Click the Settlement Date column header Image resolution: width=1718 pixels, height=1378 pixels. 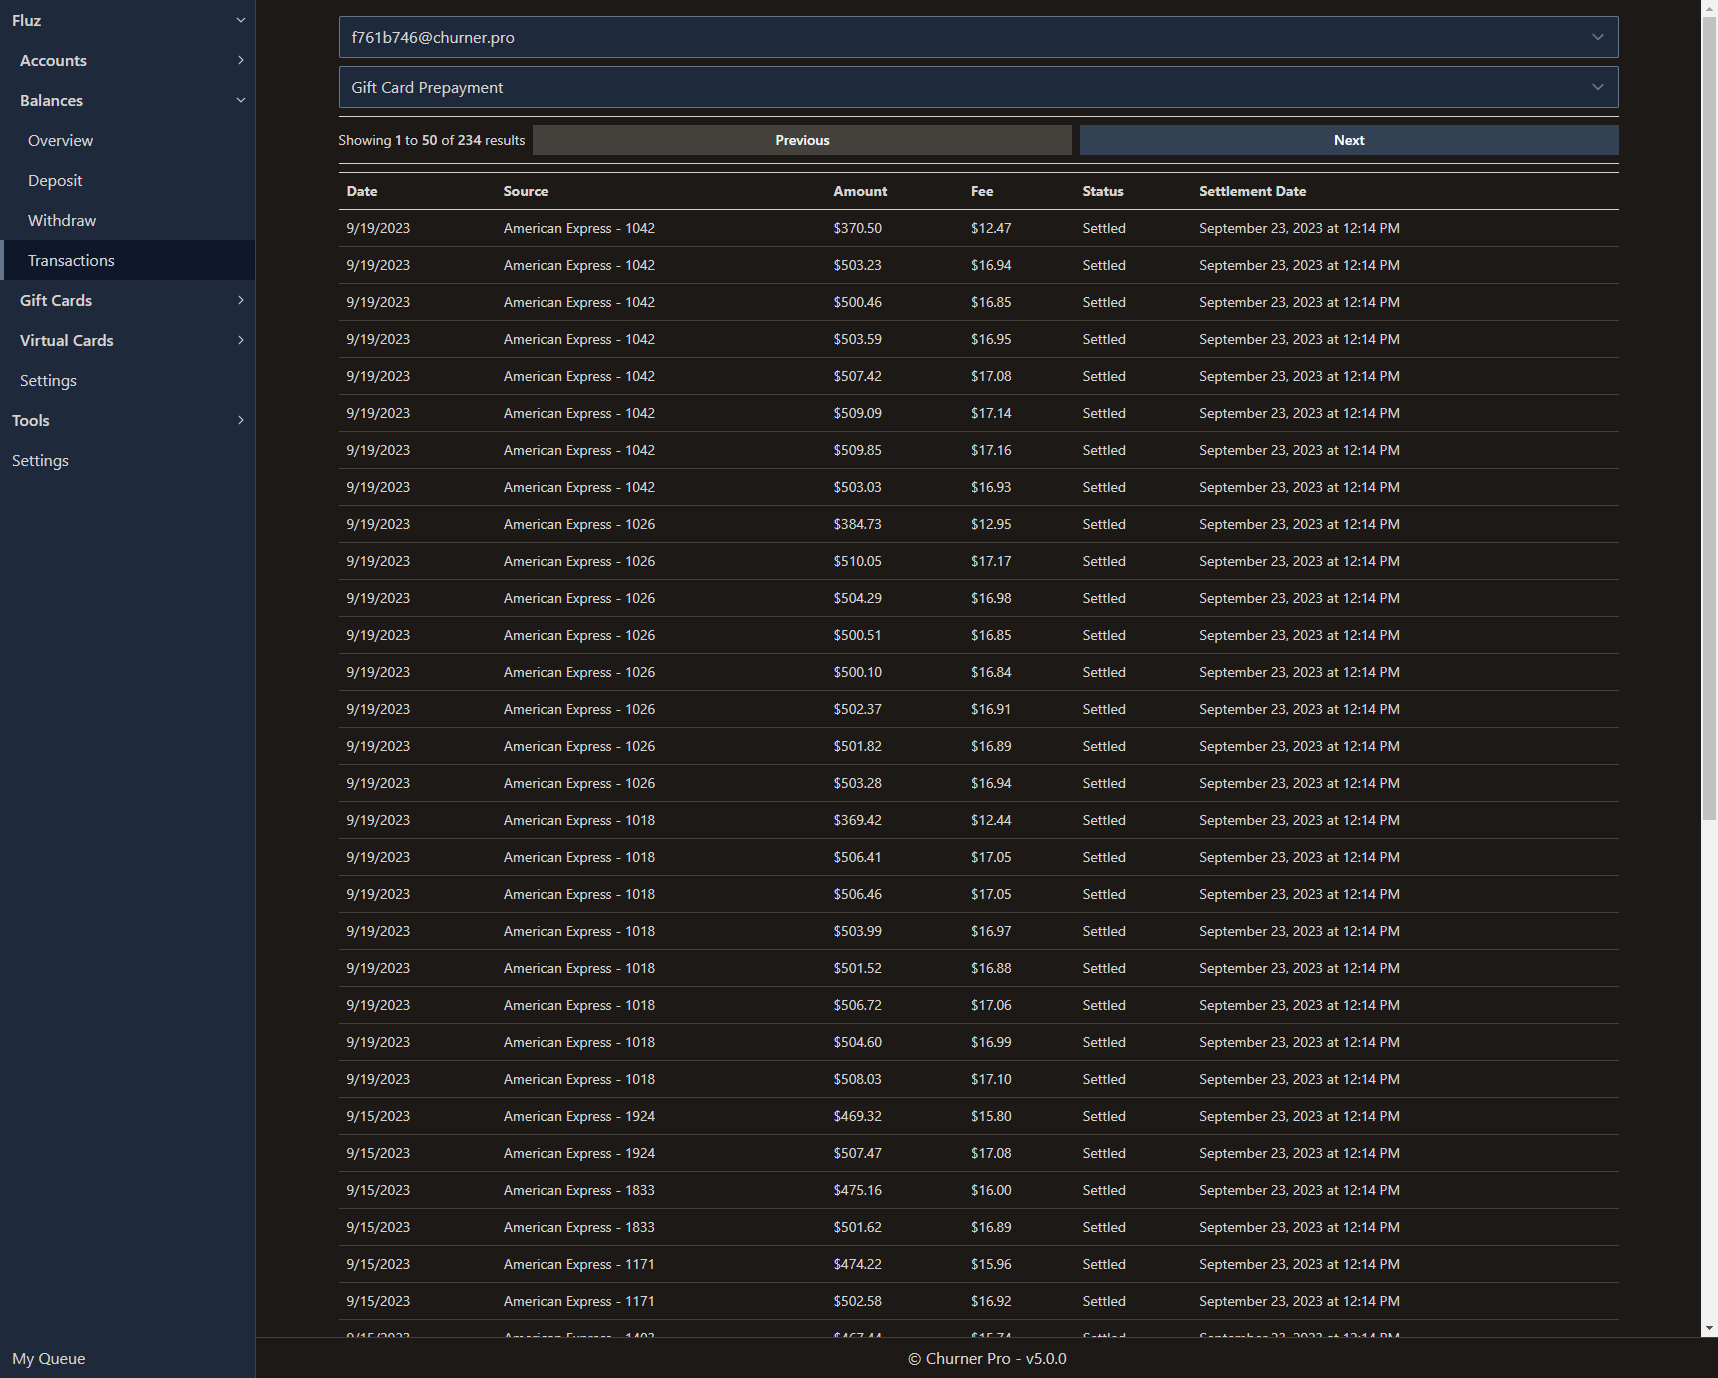click(x=1252, y=191)
